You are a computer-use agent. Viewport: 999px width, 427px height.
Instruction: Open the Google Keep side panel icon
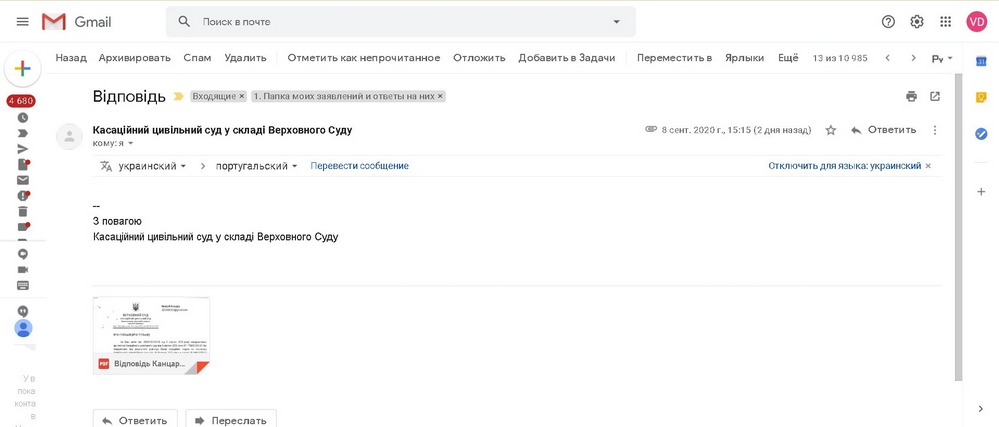[981, 98]
